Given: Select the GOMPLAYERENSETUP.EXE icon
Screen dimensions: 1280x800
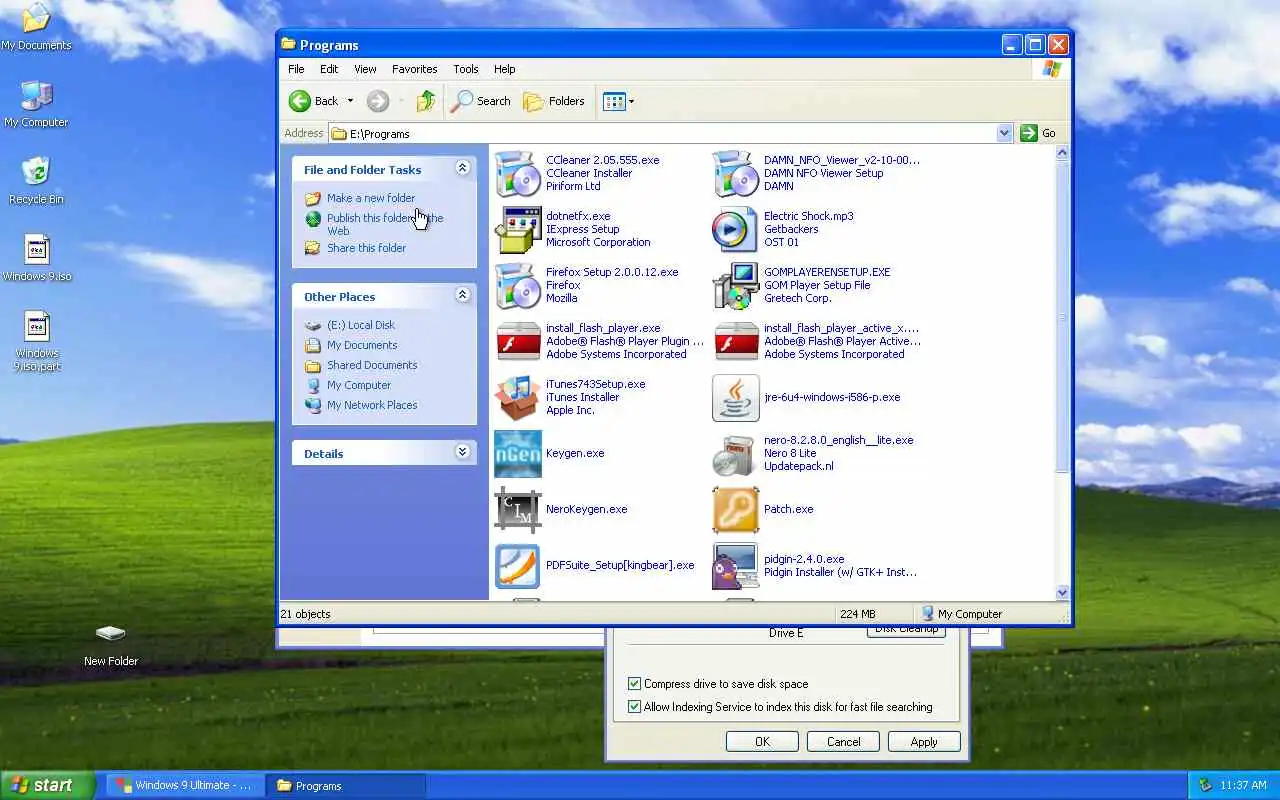Looking at the screenshot, I should coord(736,285).
